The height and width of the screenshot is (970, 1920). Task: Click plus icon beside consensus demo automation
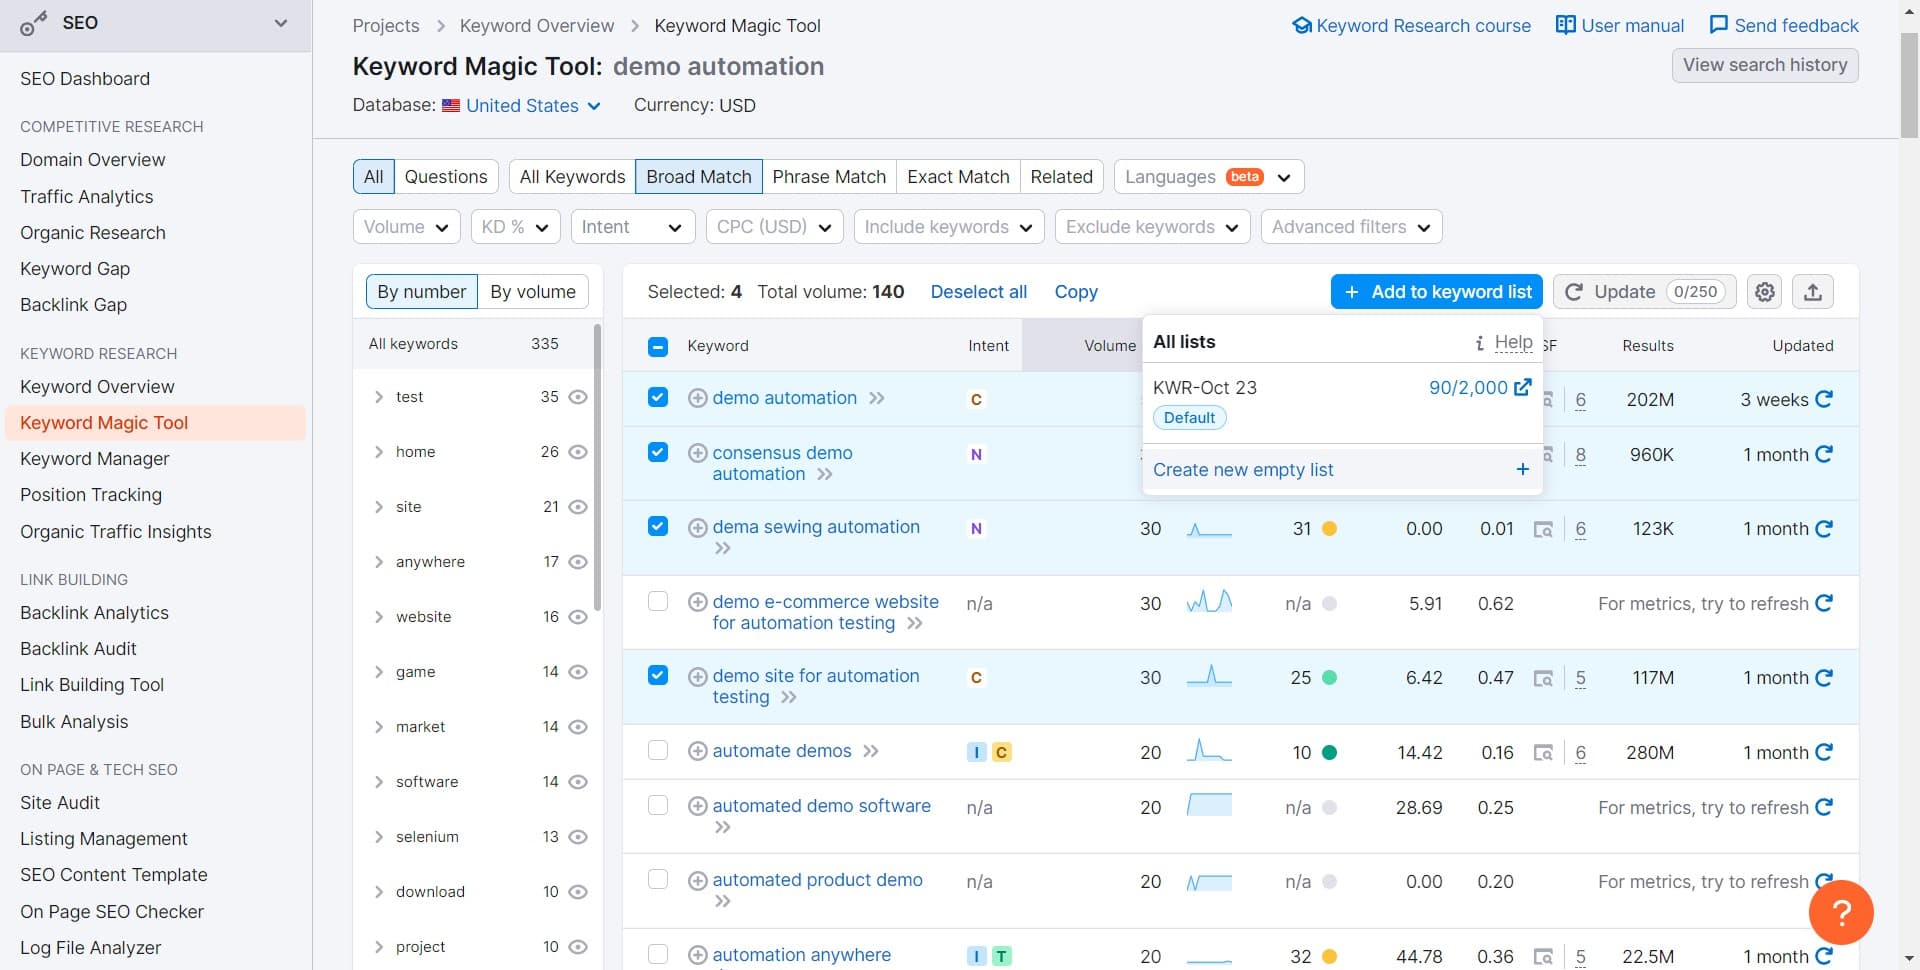tap(698, 453)
